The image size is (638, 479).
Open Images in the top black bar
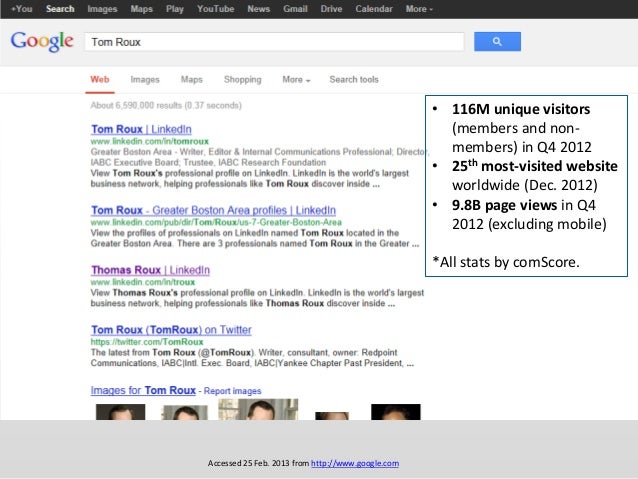102,9
